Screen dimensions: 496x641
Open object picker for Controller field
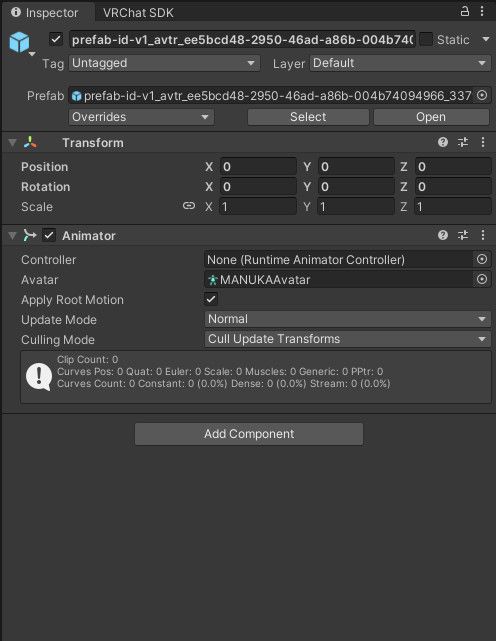coord(482,259)
